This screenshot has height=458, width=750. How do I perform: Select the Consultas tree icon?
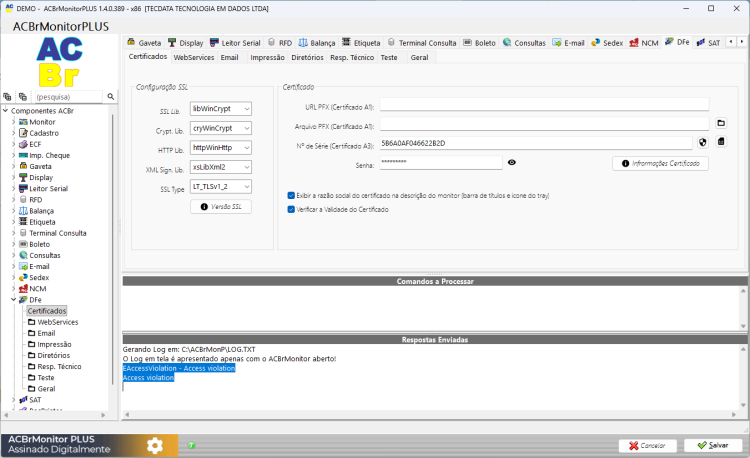[23, 255]
